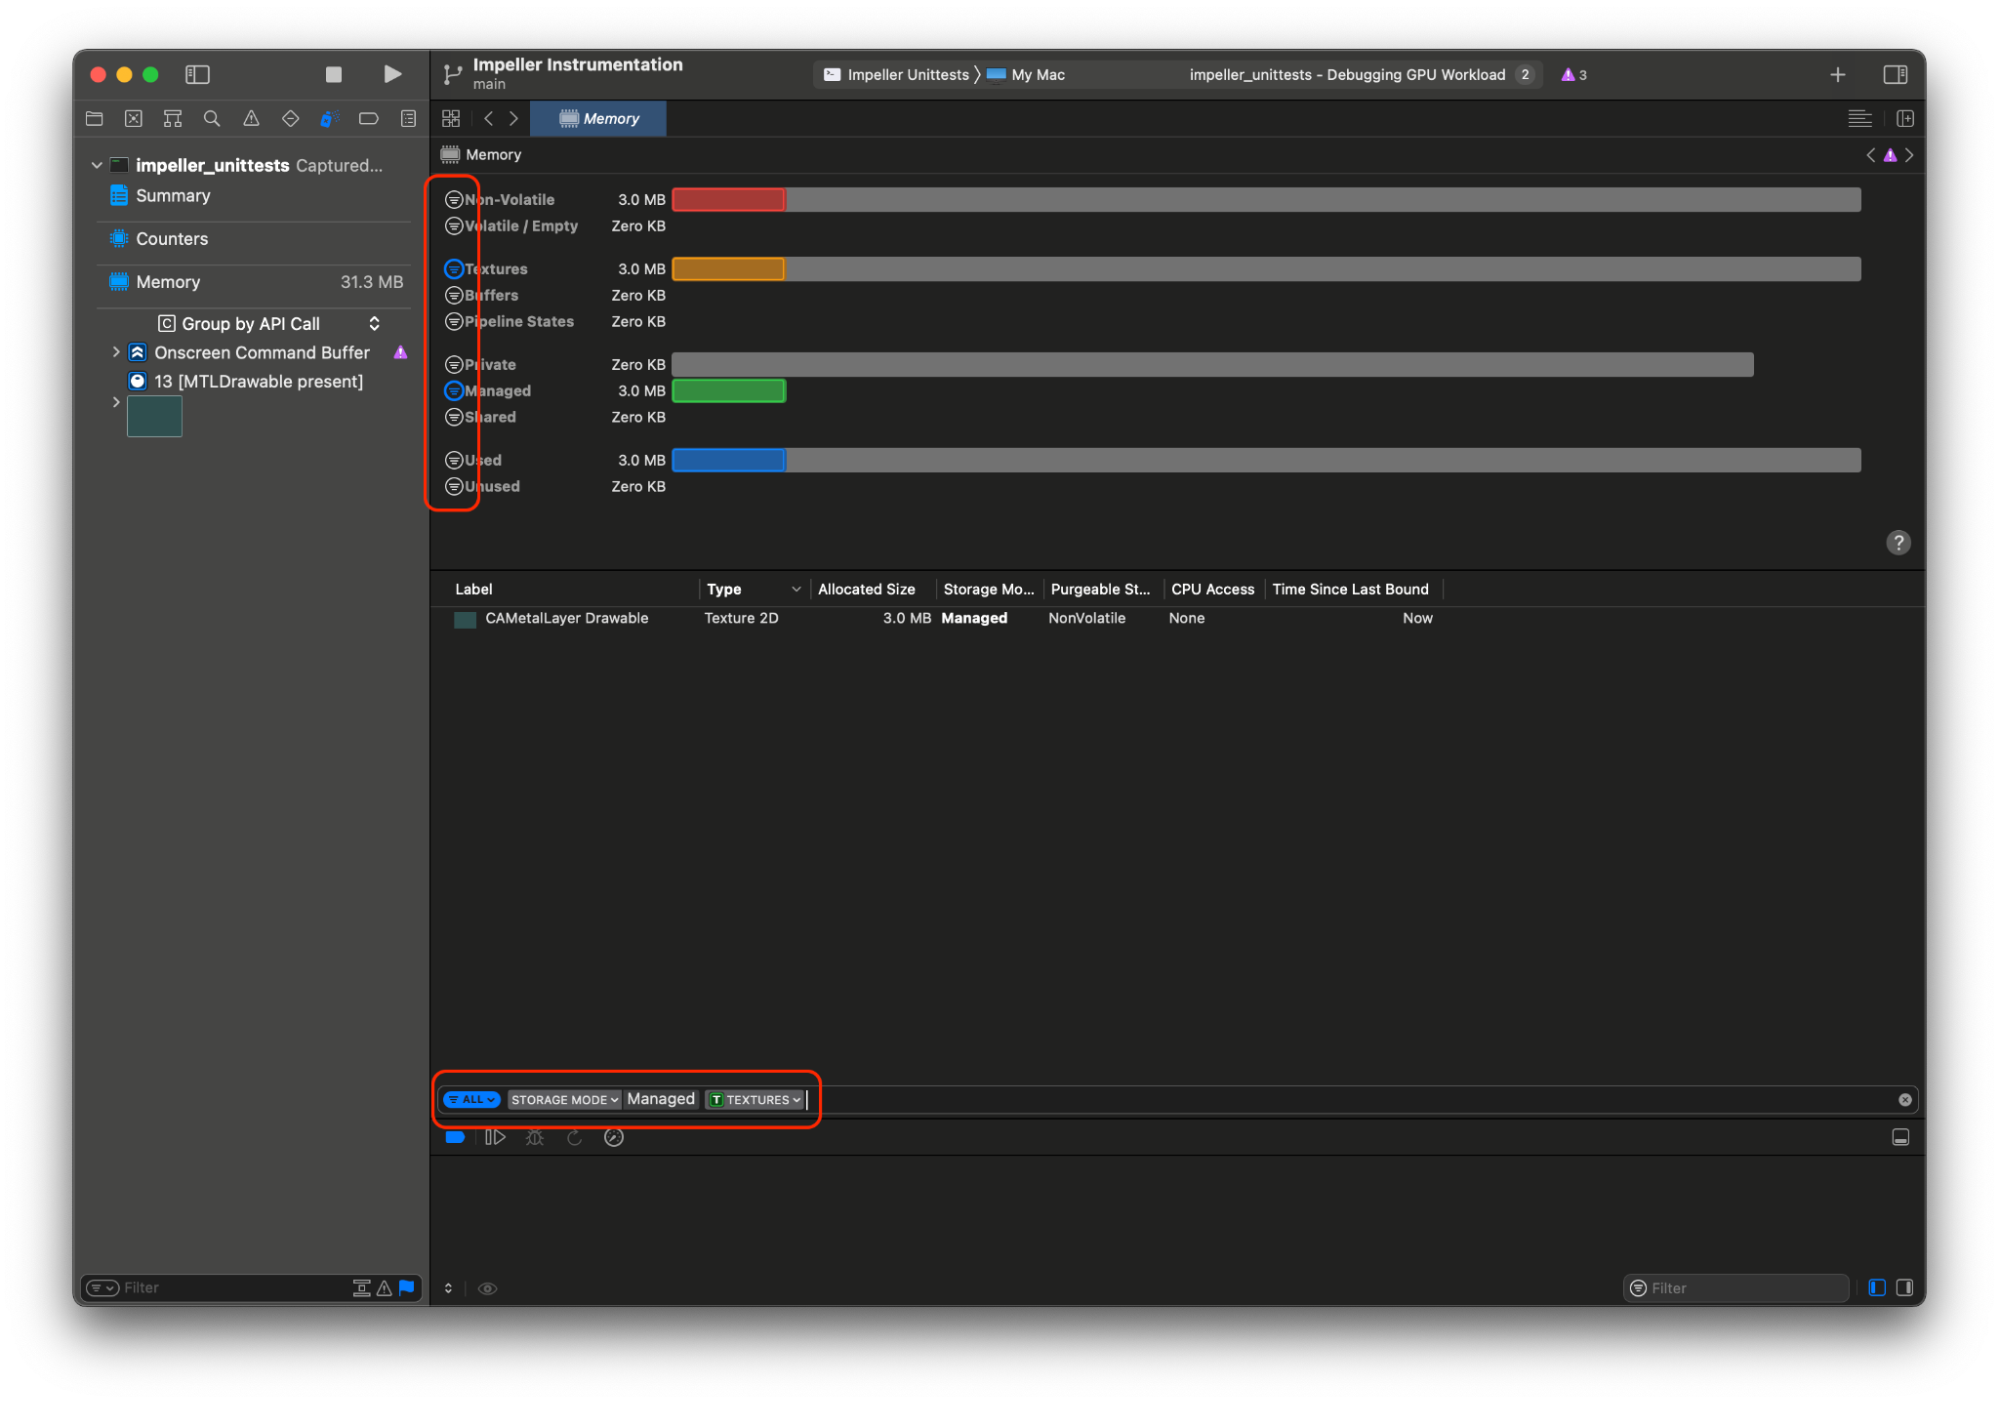Screen dimensions: 1999x1404
Task: Toggle the Buffers filter
Action: coord(453,294)
